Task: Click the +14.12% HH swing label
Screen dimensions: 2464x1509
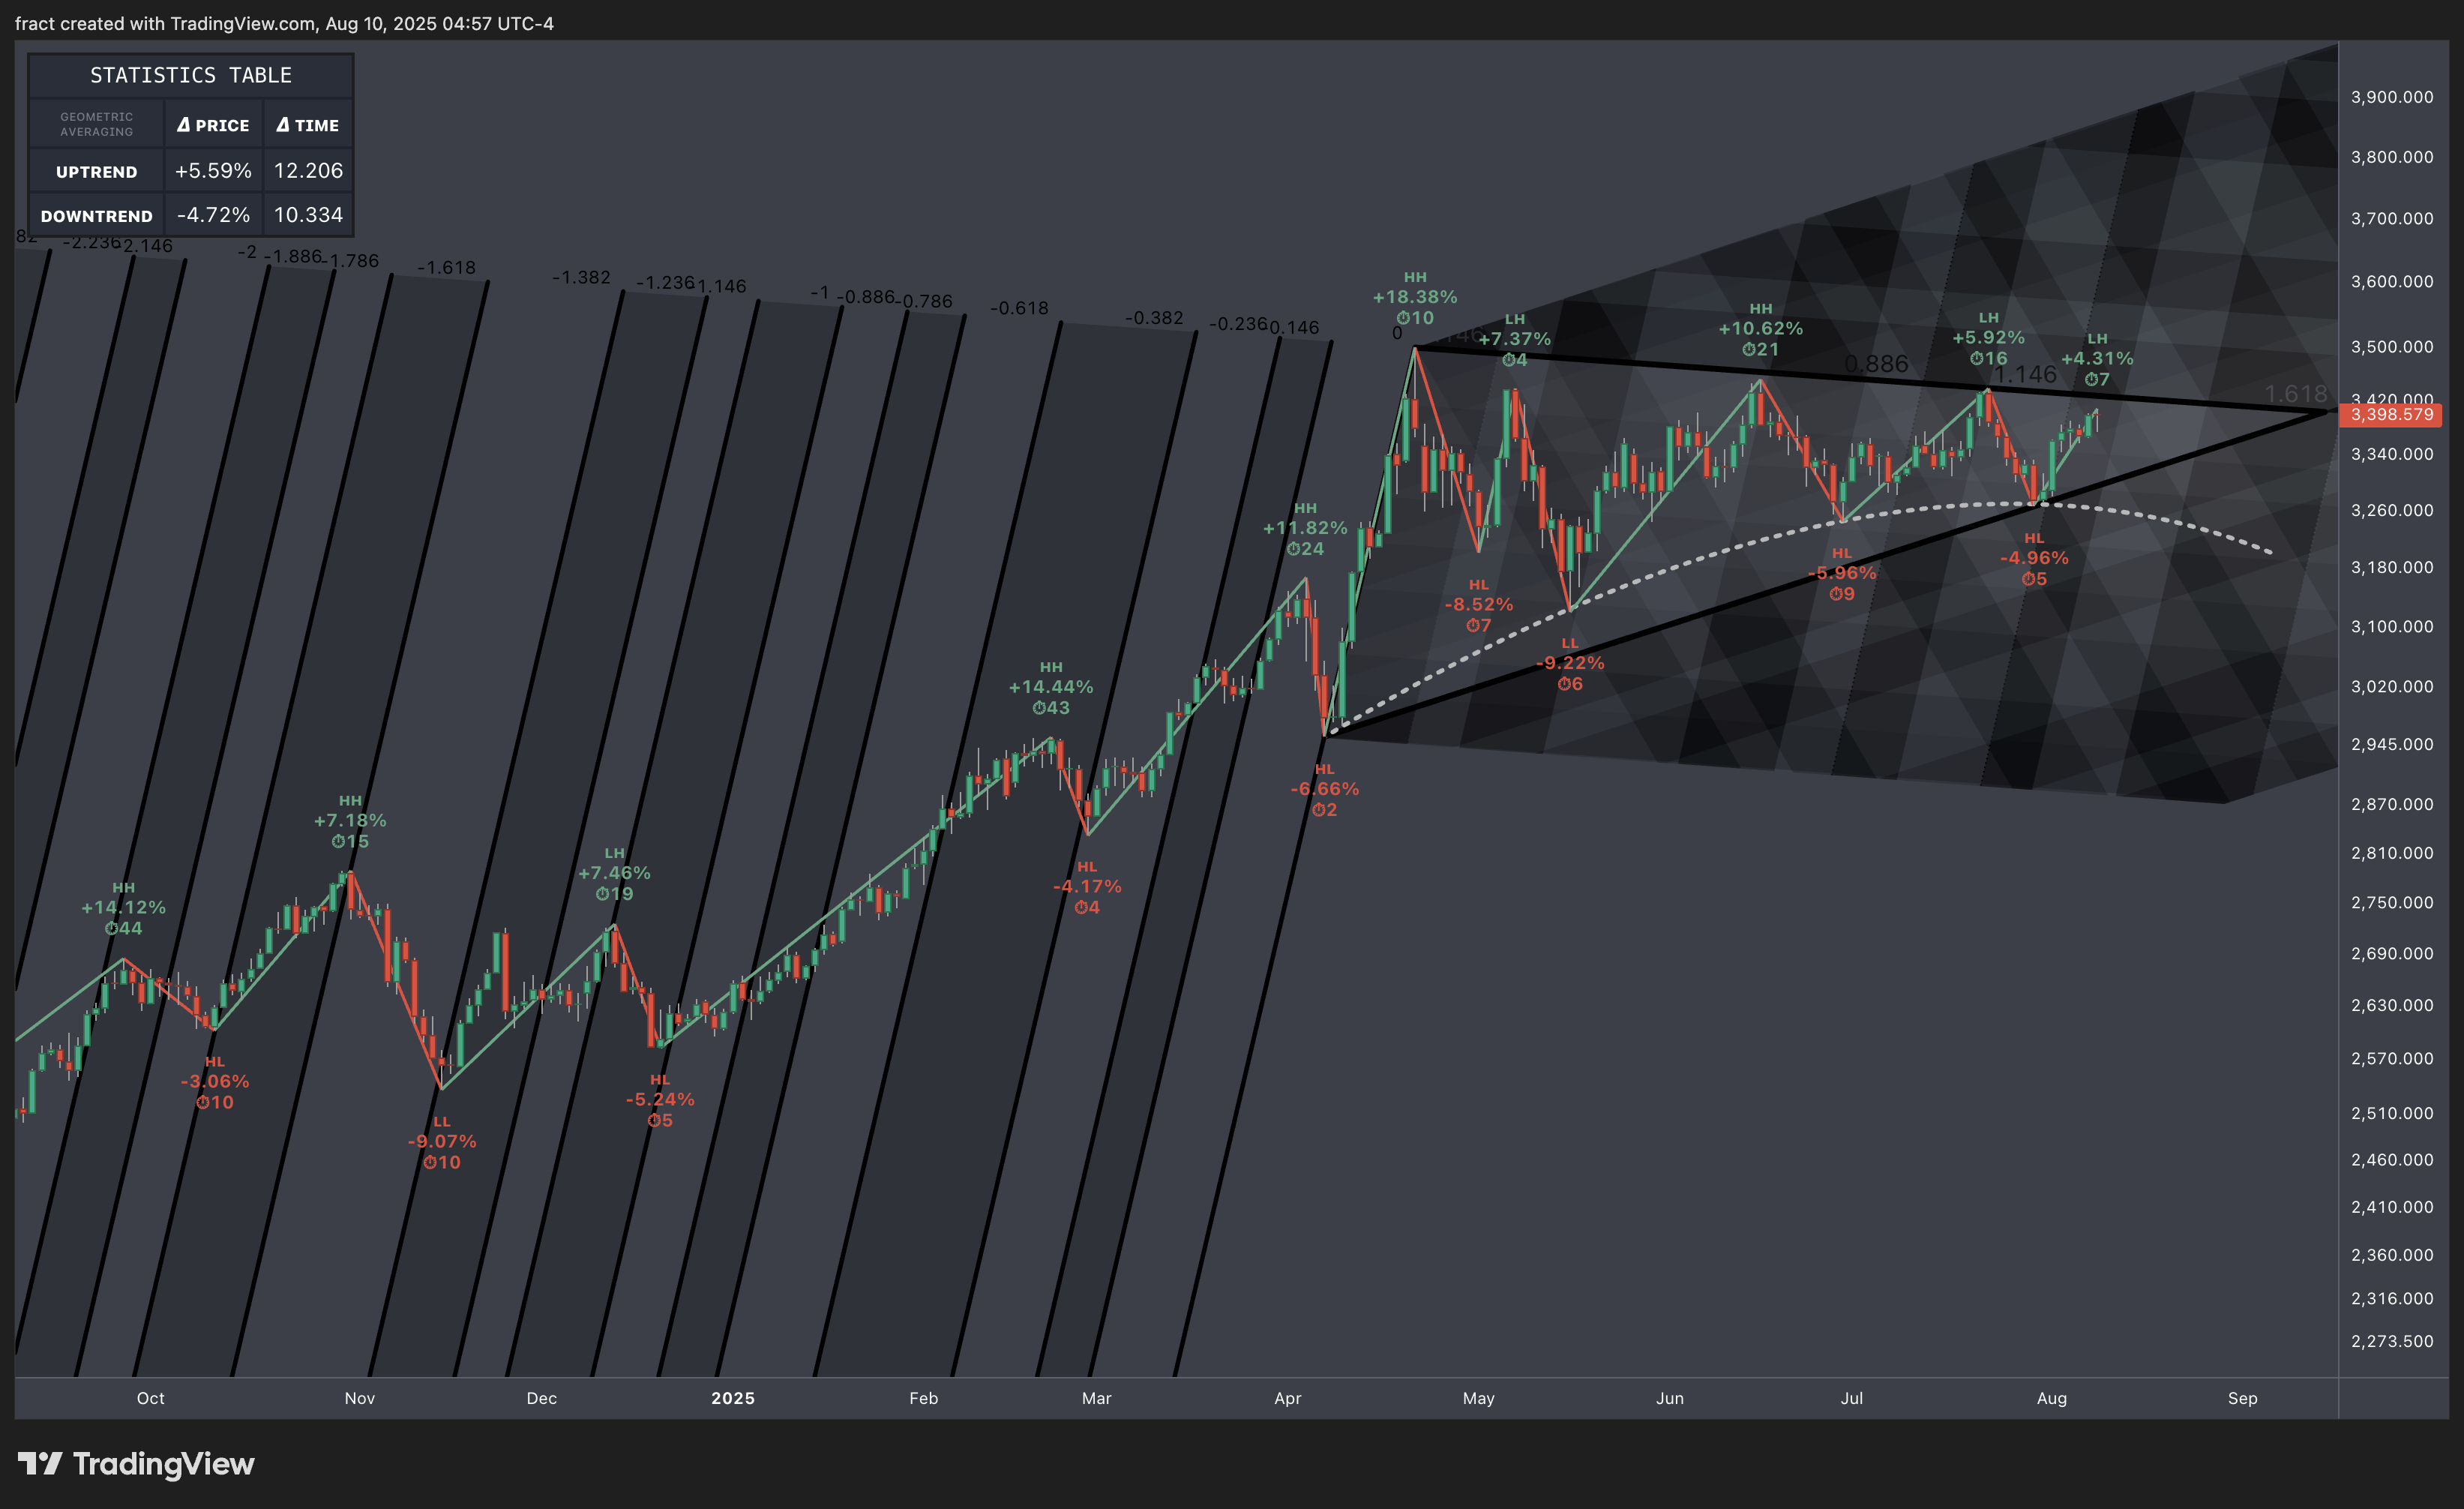Action: (124, 908)
